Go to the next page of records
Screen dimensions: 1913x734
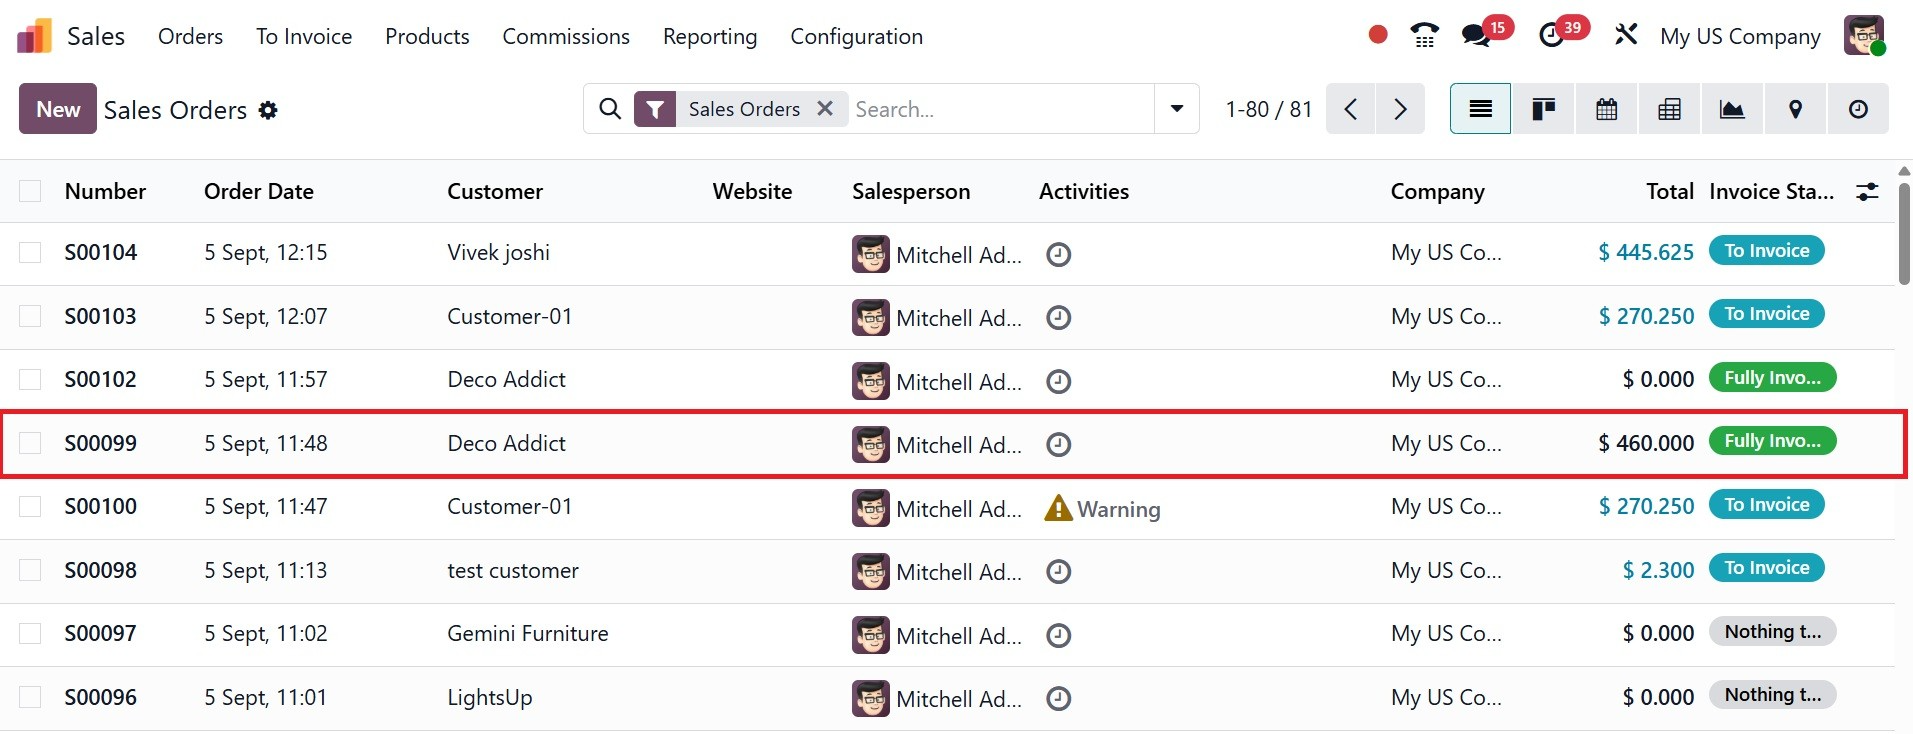(x=1400, y=109)
